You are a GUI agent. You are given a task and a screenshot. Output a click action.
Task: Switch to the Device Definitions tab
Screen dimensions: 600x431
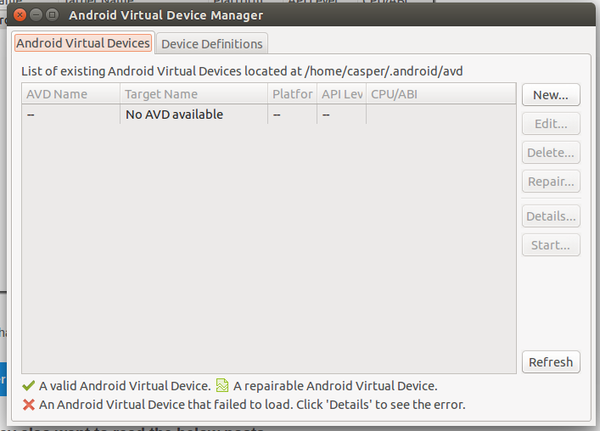[x=212, y=44]
